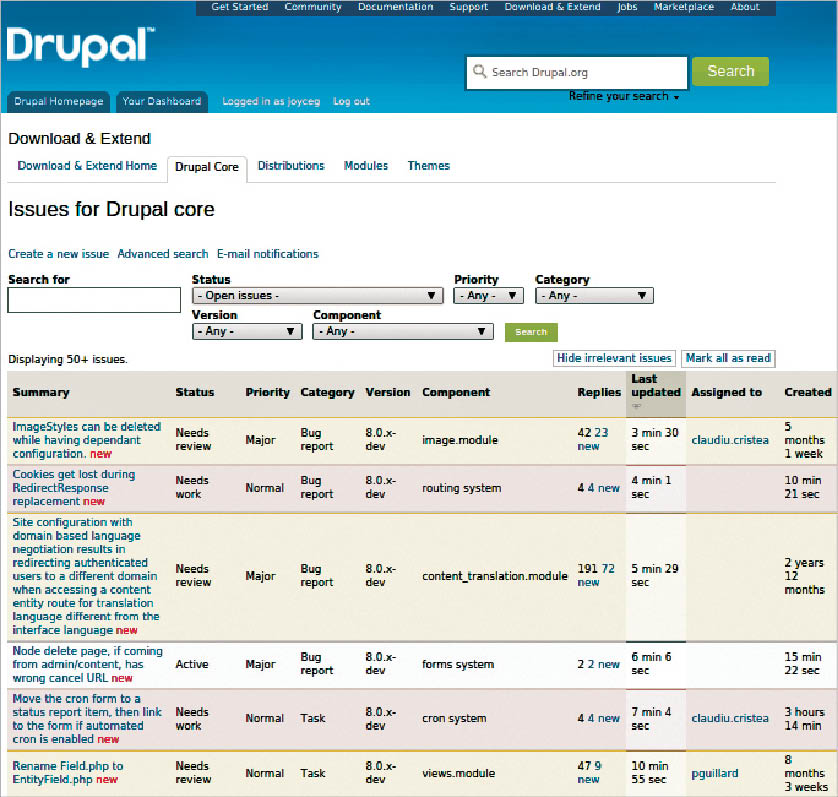Click 23 new replies in ImageStyles row

tap(594, 439)
